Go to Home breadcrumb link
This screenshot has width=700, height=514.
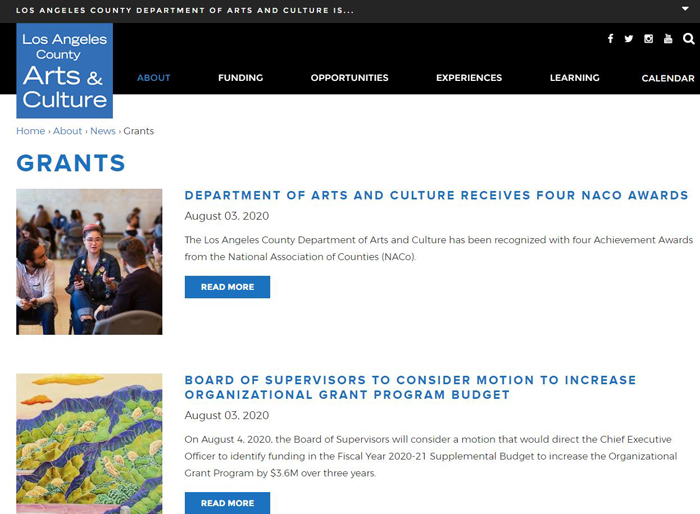pos(30,131)
